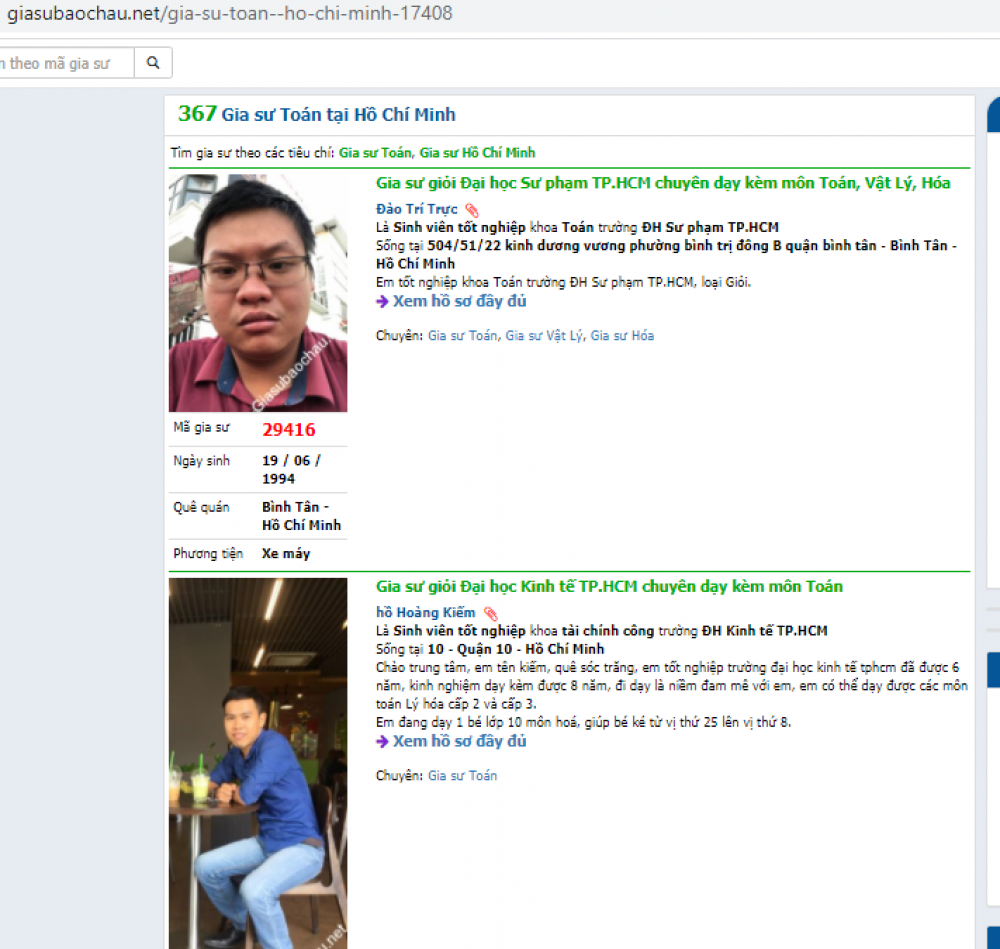Open Đào Trí Trực's name link
The width and height of the screenshot is (1000, 949).
pyautogui.click(x=416, y=209)
